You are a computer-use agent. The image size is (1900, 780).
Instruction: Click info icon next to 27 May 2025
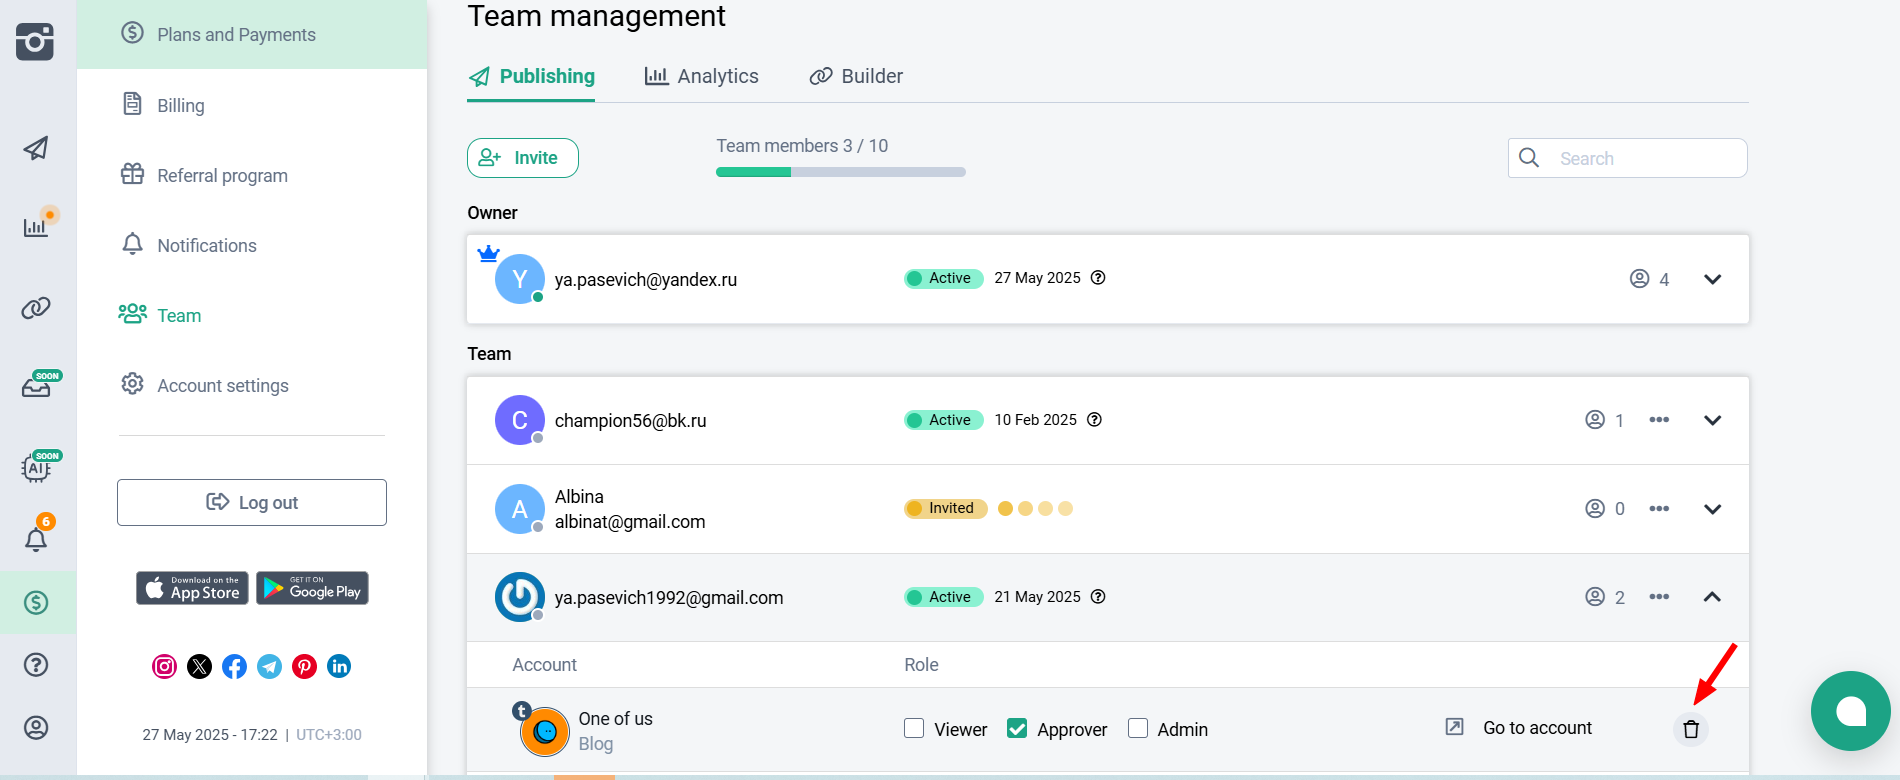coord(1098,278)
